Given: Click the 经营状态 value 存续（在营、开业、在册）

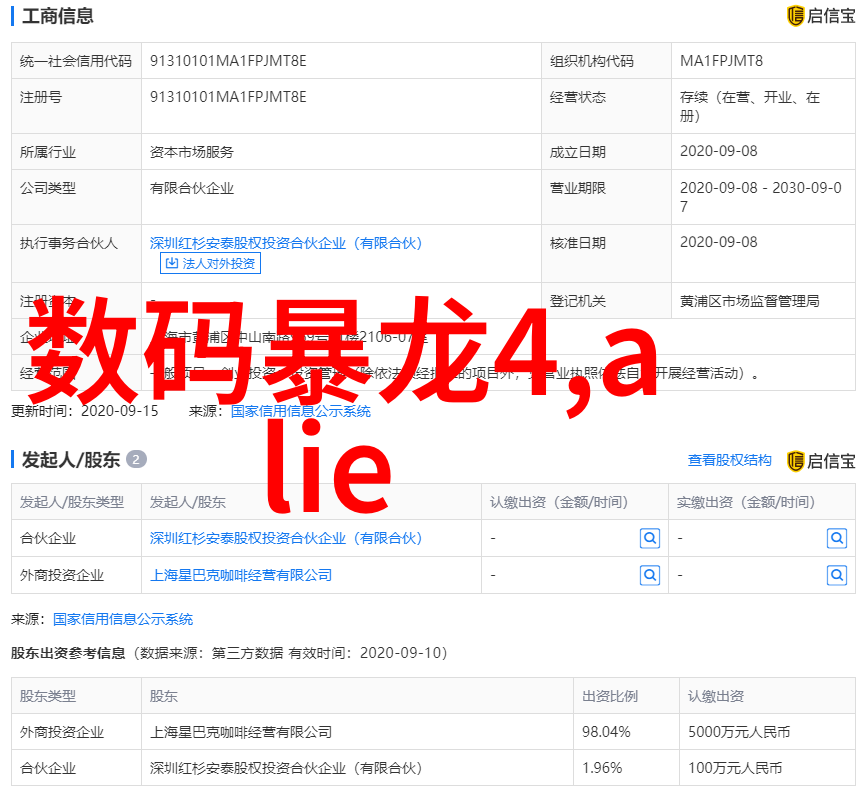Looking at the screenshot, I should pyautogui.click(x=749, y=106).
